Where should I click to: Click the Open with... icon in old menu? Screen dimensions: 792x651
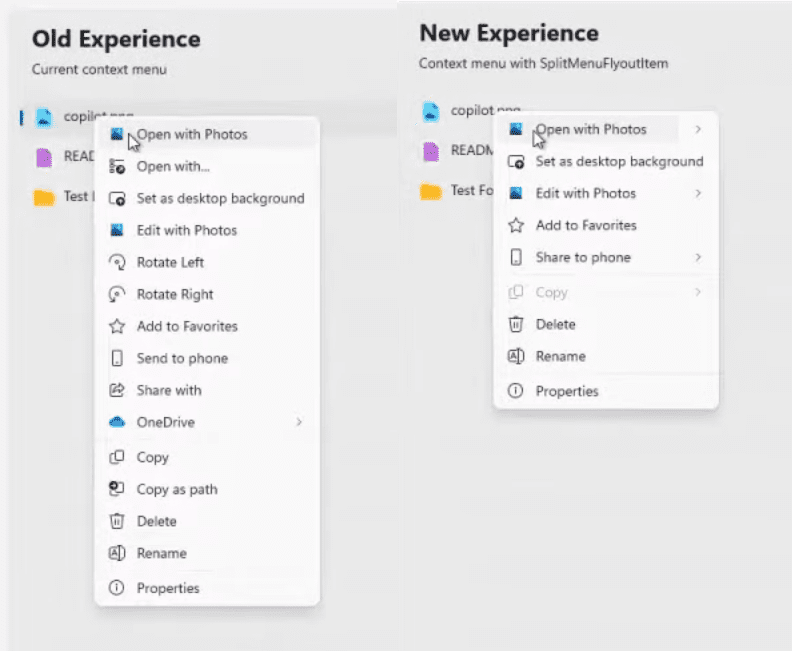(117, 166)
